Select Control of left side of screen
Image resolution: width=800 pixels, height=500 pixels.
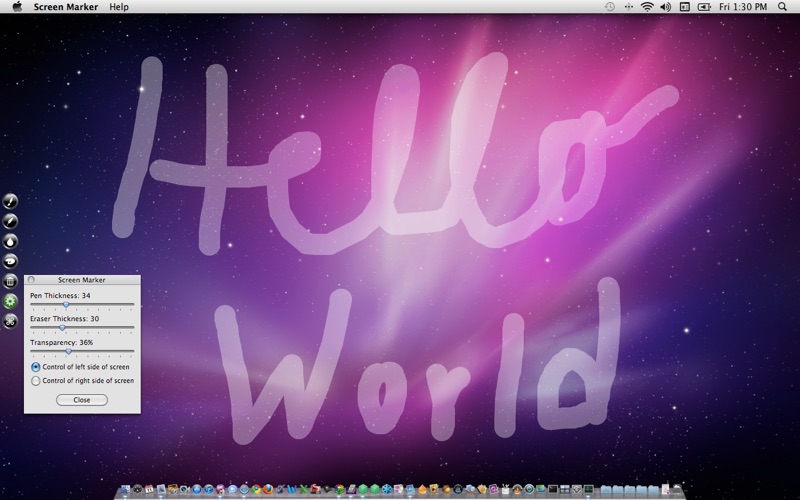(x=37, y=367)
